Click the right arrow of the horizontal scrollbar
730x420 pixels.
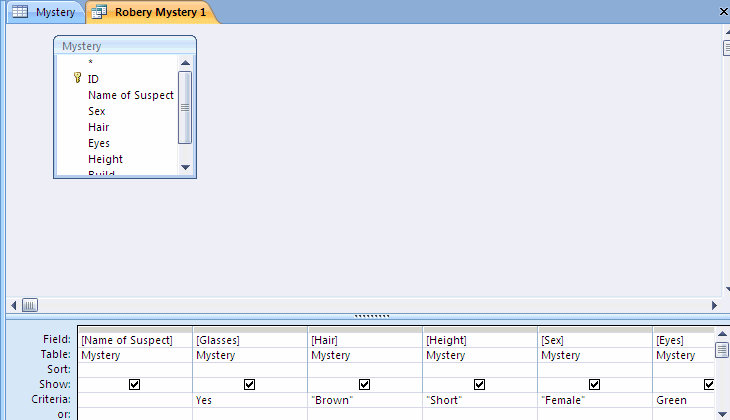coord(714,305)
